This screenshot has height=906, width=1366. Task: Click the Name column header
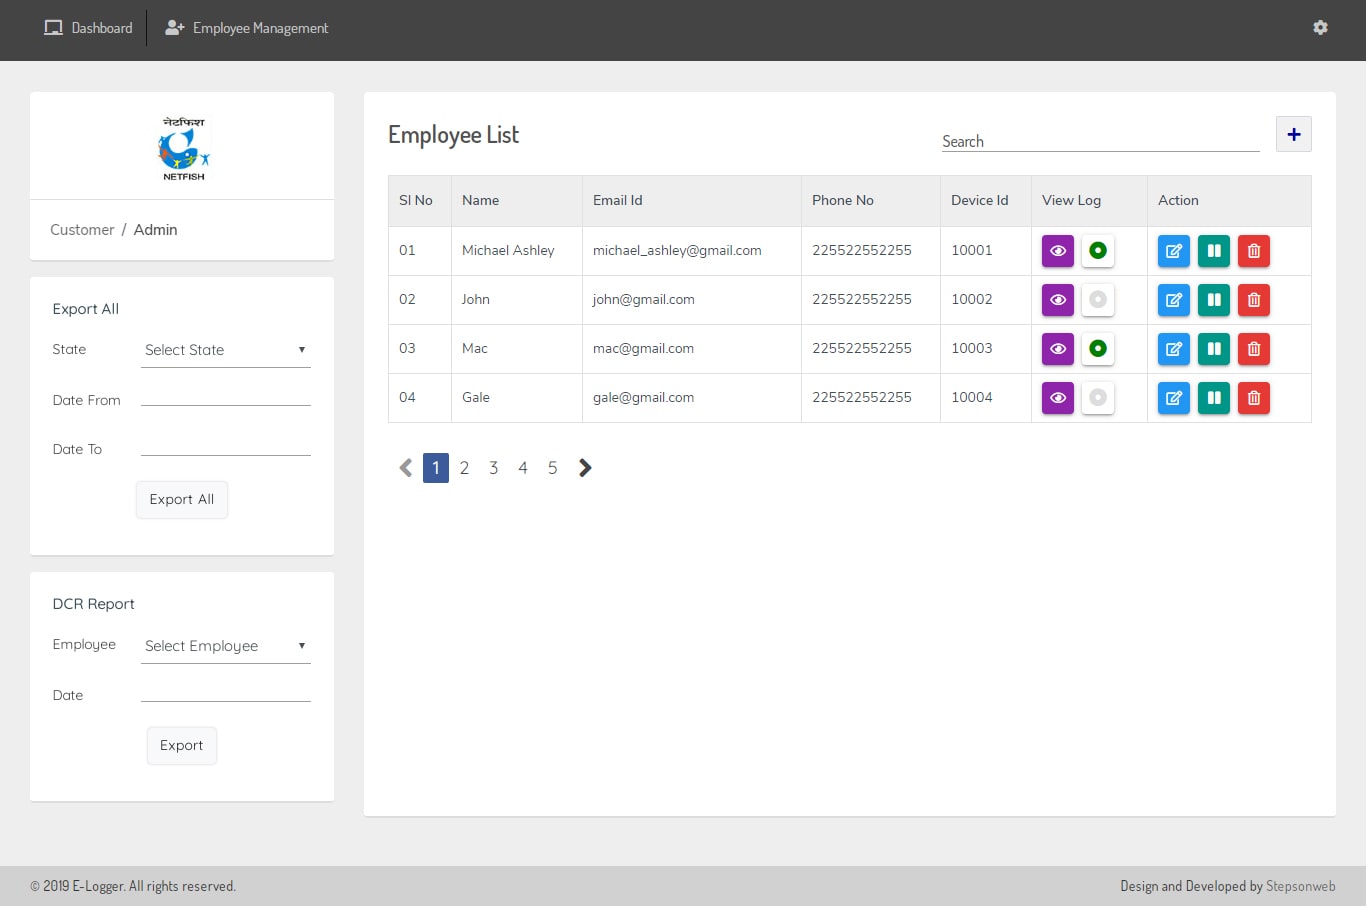coord(480,201)
